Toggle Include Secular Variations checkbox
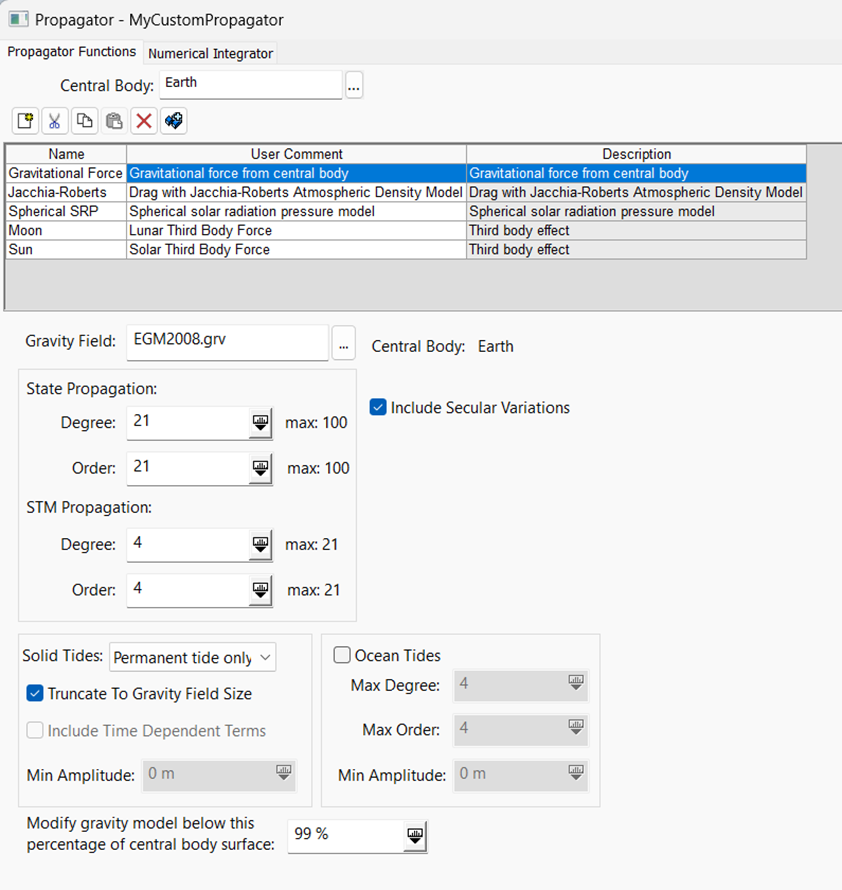Viewport: 842px width, 890px height. coord(378,407)
